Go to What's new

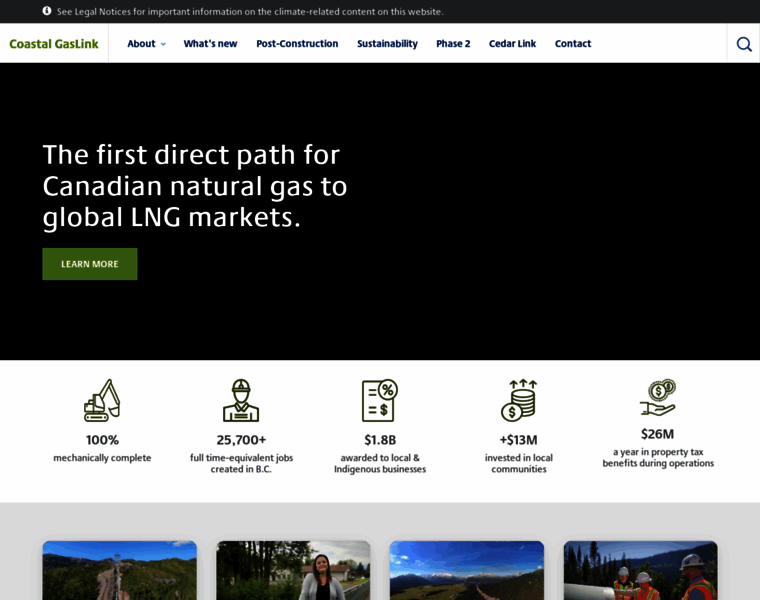[210, 44]
